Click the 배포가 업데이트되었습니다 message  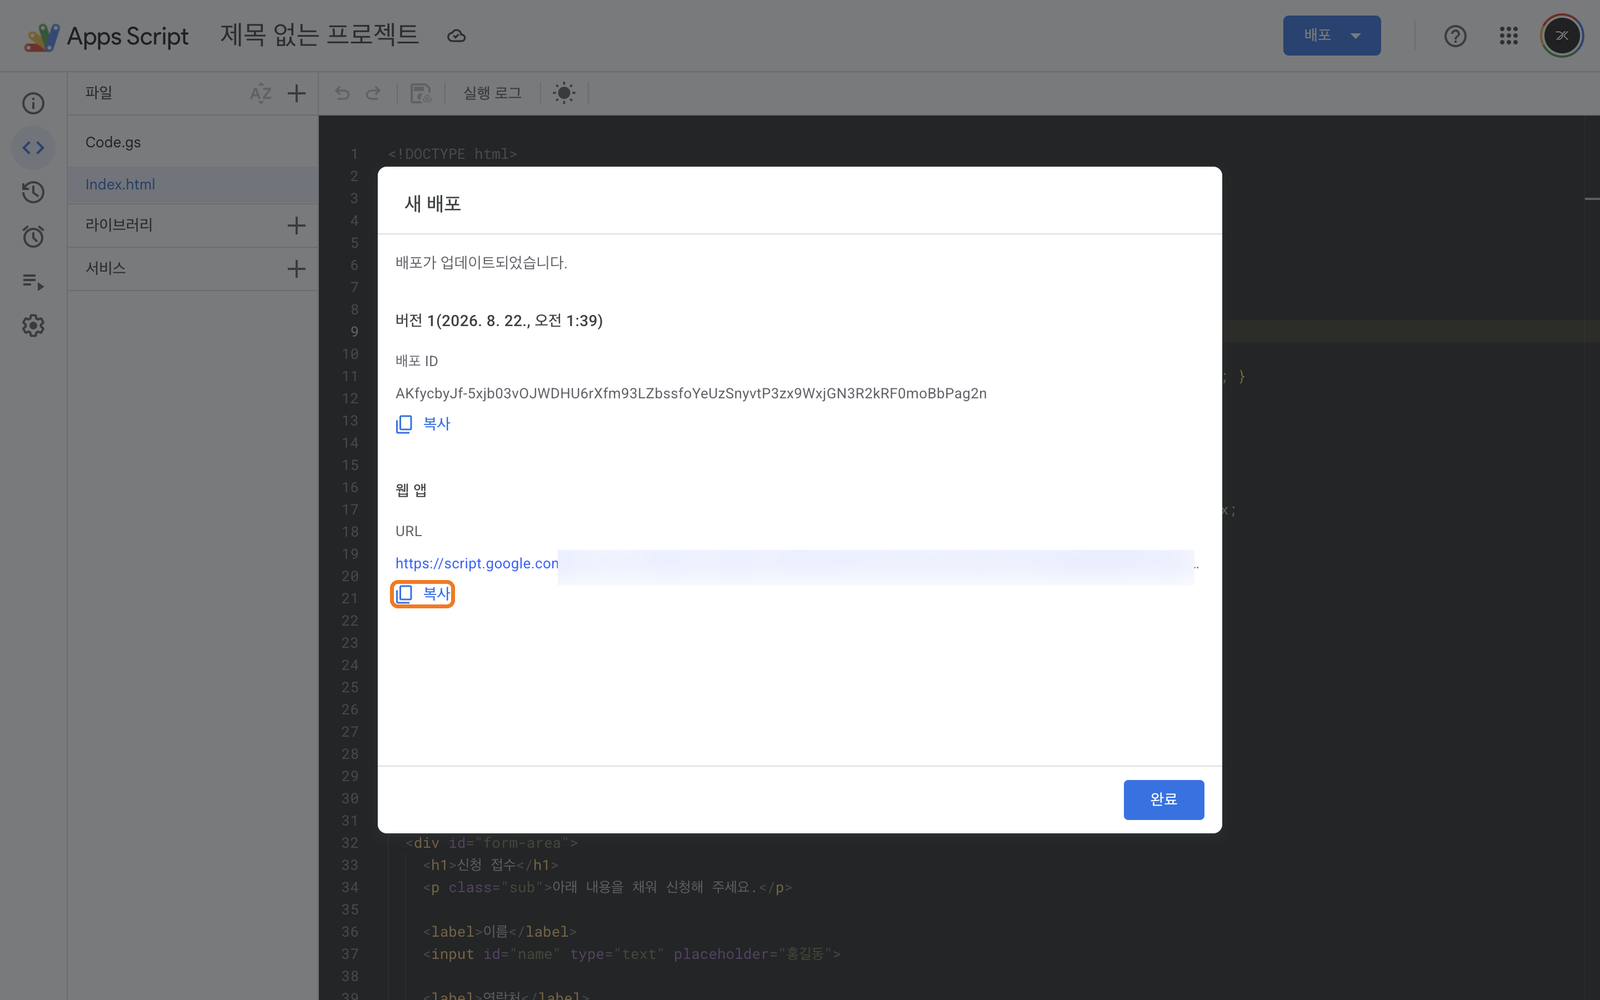(x=481, y=263)
